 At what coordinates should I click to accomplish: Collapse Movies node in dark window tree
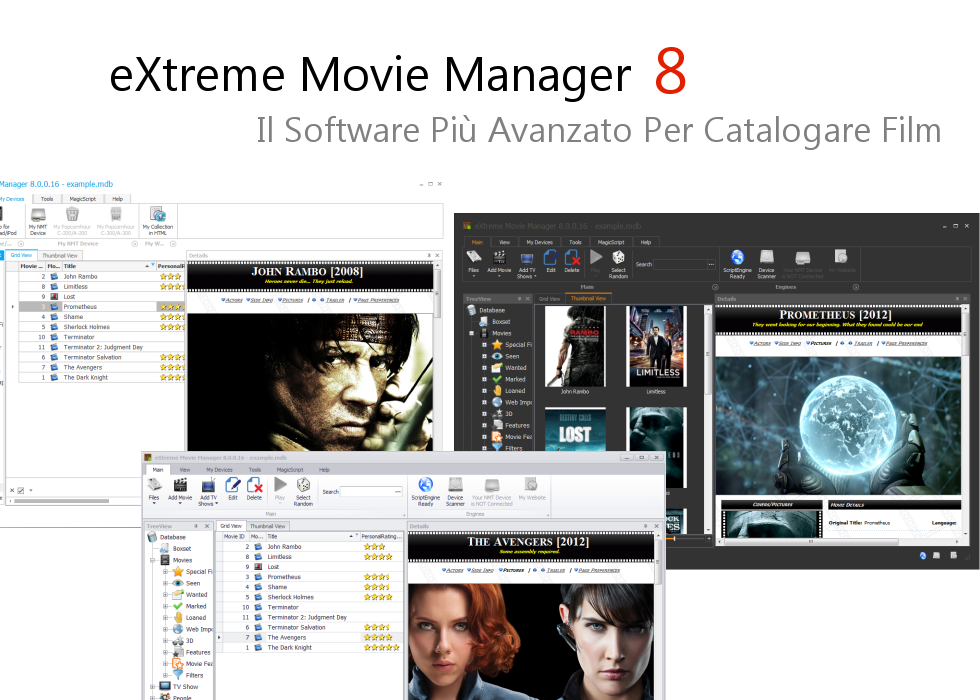click(x=472, y=333)
